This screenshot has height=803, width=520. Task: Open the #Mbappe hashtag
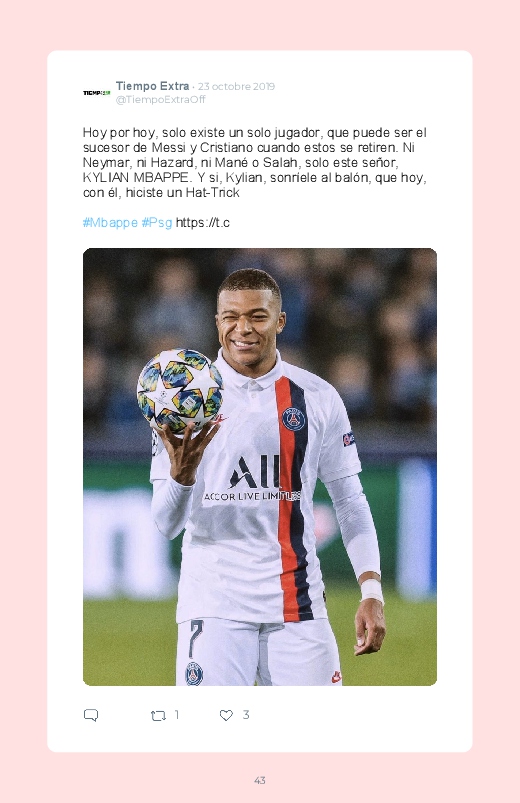(x=110, y=223)
